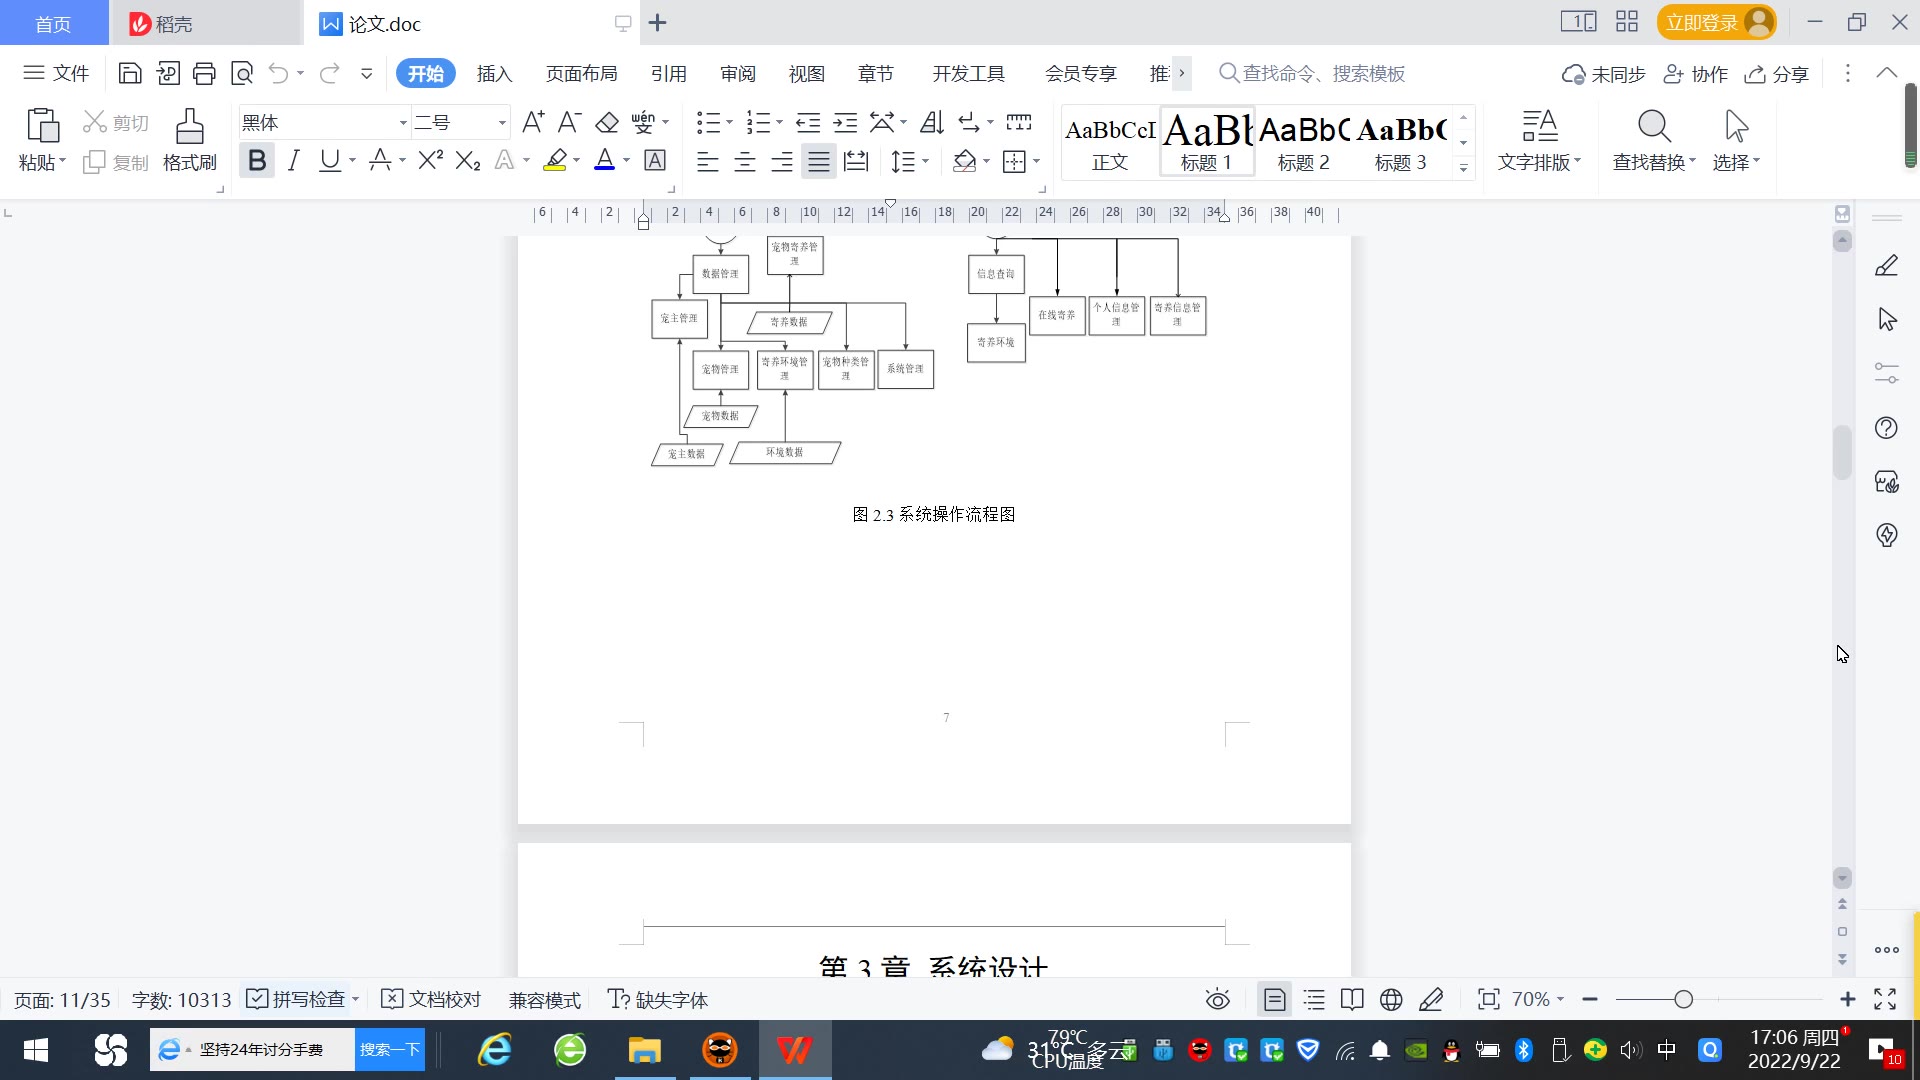The height and width of the screenshot is (1080, 1920).
Task: Click the pen edit icon in right sidebar
Action: (x=1886, y=266)
